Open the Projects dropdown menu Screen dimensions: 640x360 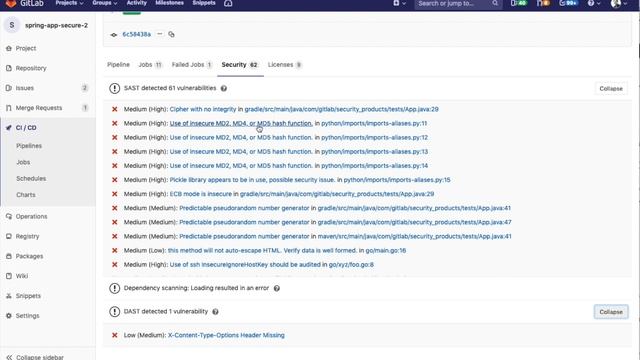(69, 3)
